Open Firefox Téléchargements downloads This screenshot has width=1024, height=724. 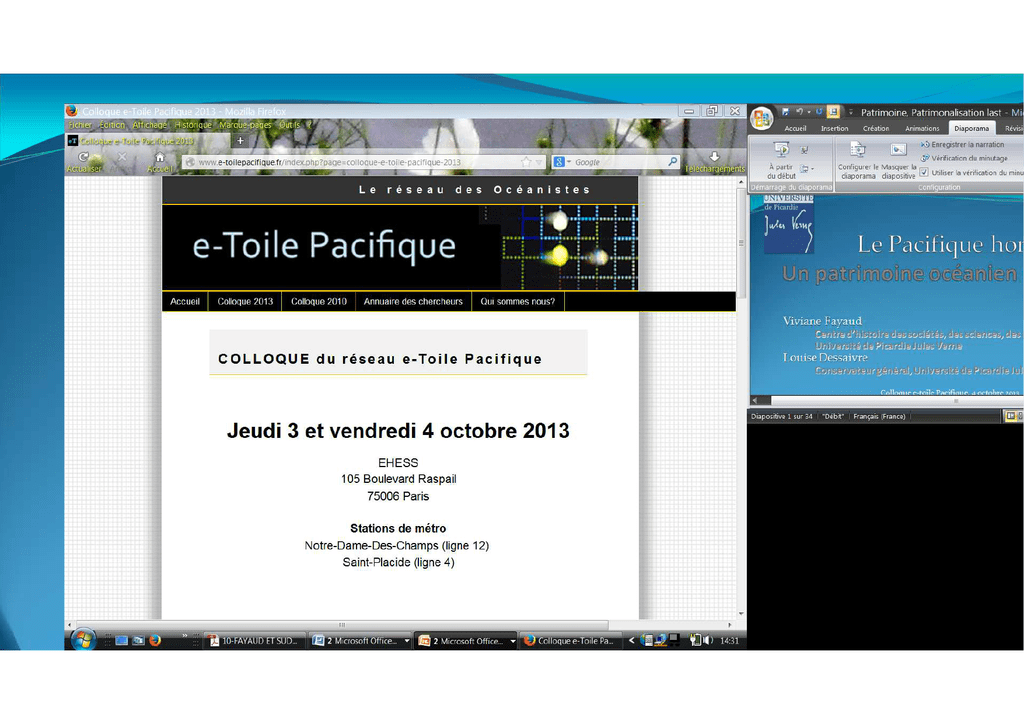point(714,158)
